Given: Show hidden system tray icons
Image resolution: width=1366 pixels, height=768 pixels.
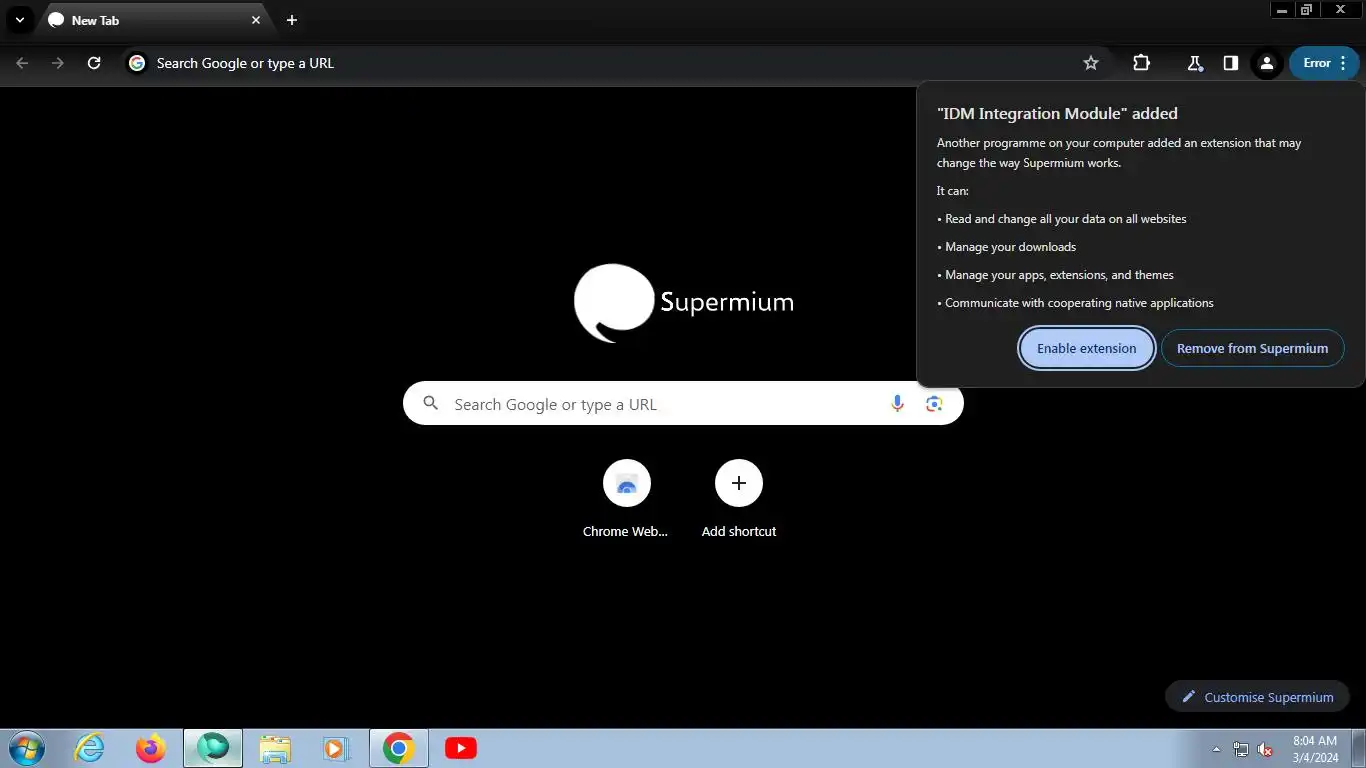Looking at the screenshot, I should [x=1216, y=749].
